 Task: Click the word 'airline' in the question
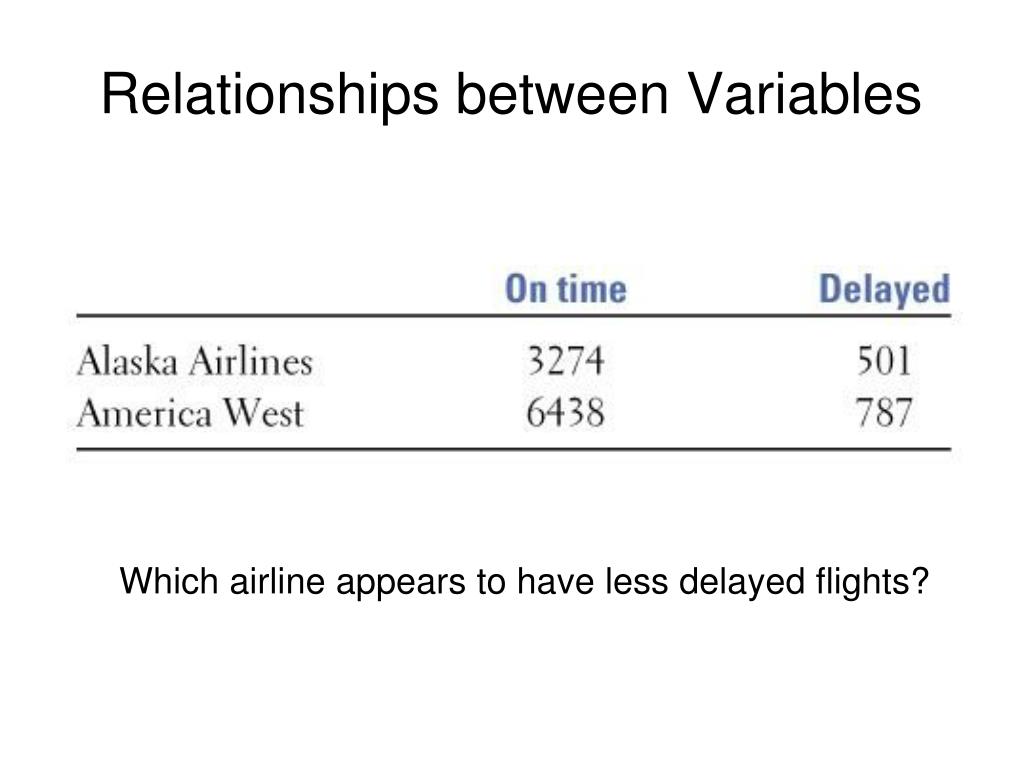[x=277, y=580]
